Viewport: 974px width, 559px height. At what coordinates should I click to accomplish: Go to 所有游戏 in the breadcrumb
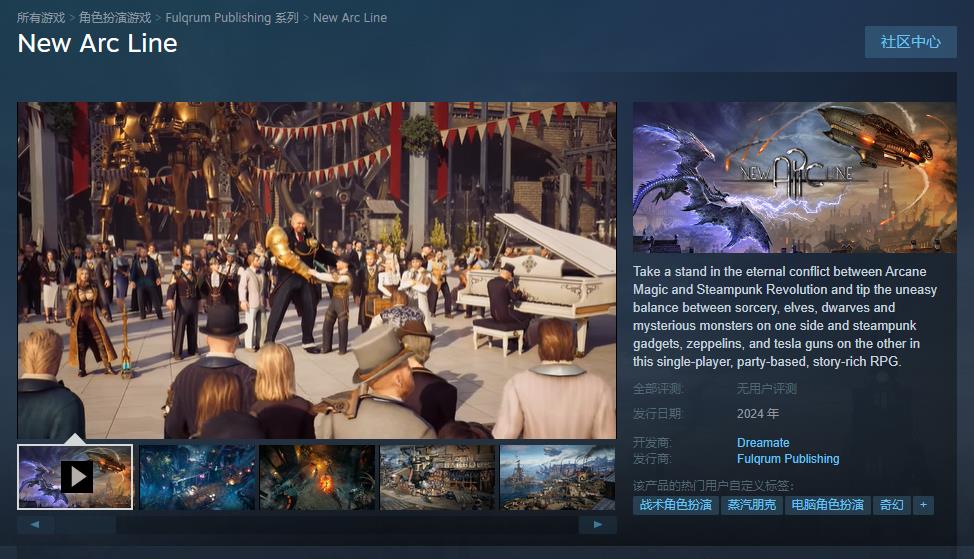click(x=41, y=18)
